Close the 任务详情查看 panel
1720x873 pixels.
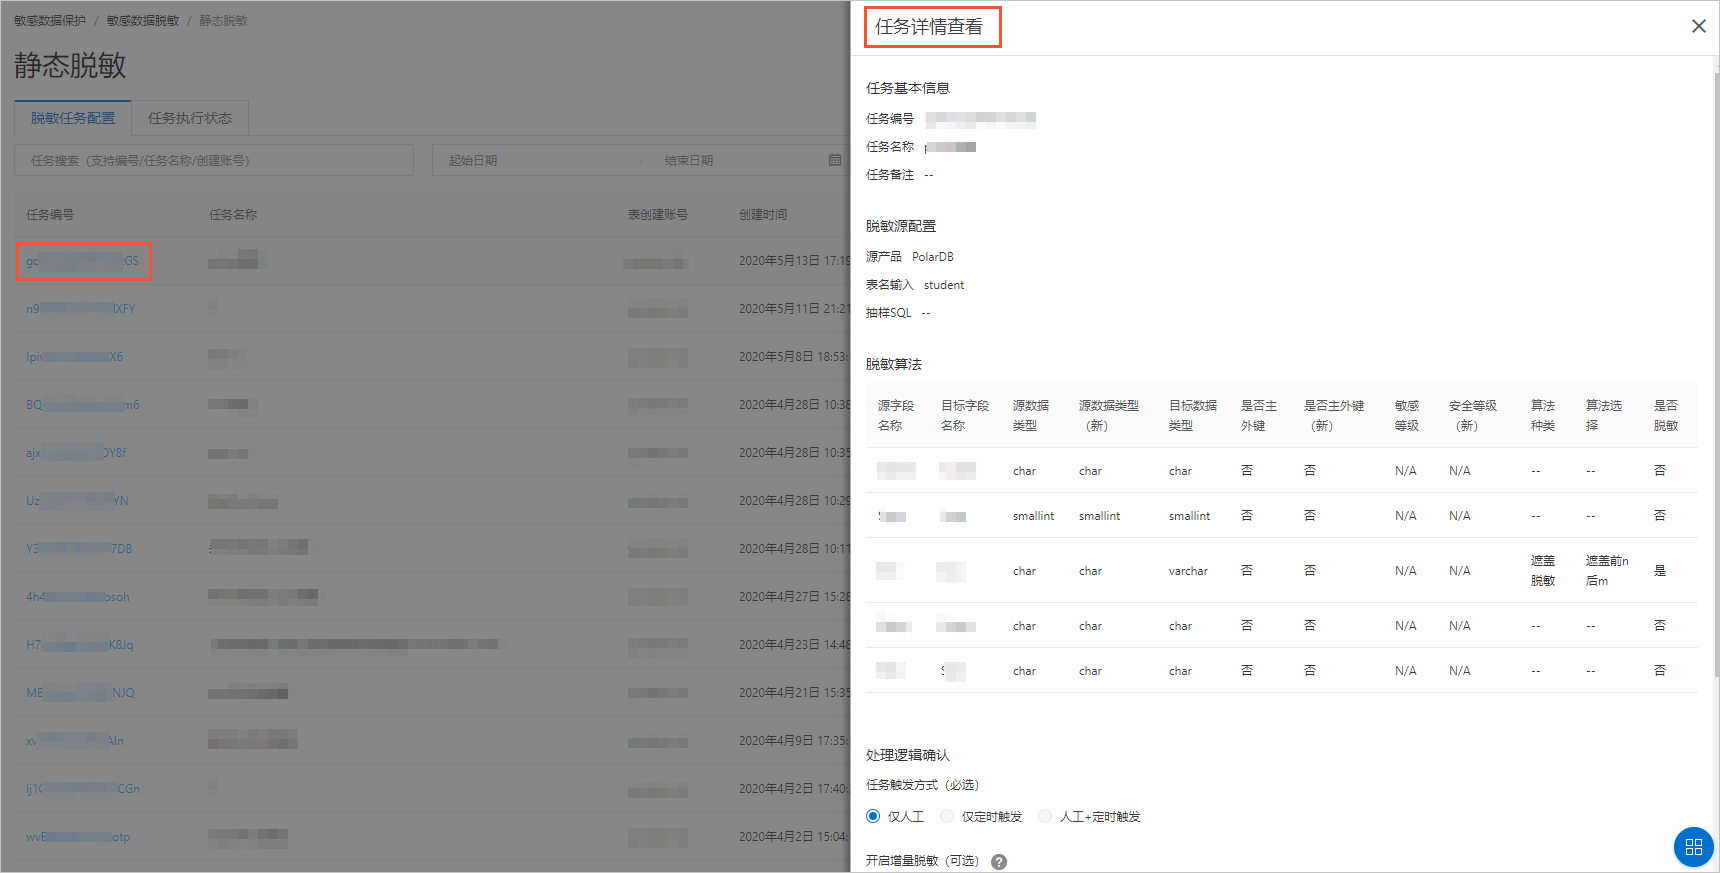1698,26
